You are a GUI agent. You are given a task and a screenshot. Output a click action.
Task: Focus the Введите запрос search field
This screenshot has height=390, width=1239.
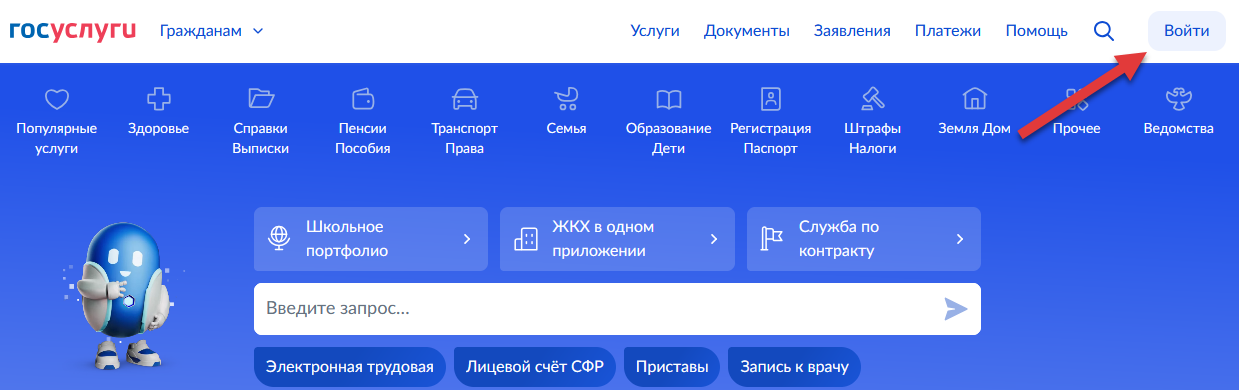tap(617, 309)
